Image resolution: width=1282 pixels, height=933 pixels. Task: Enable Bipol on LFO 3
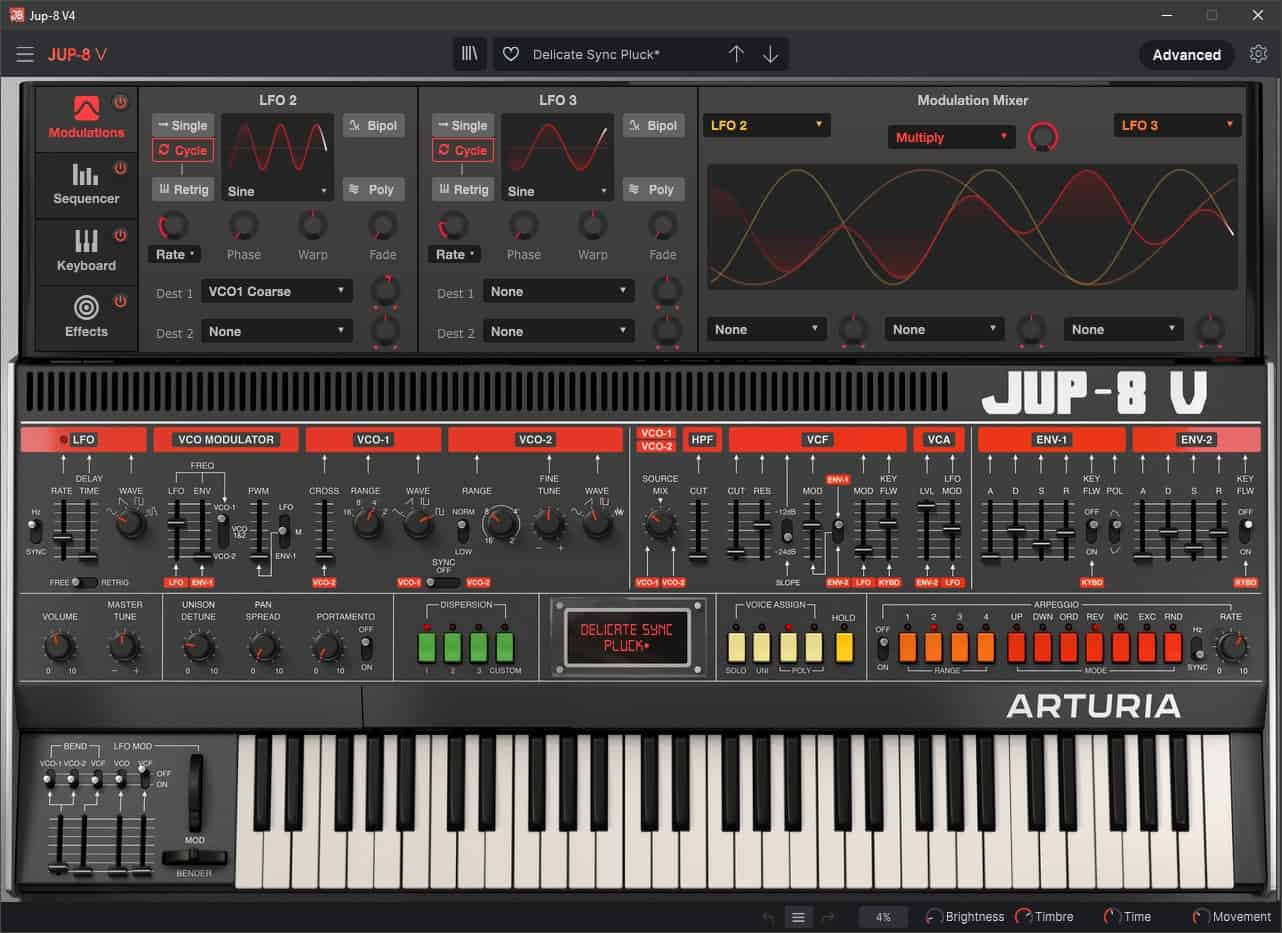(653, 125)
